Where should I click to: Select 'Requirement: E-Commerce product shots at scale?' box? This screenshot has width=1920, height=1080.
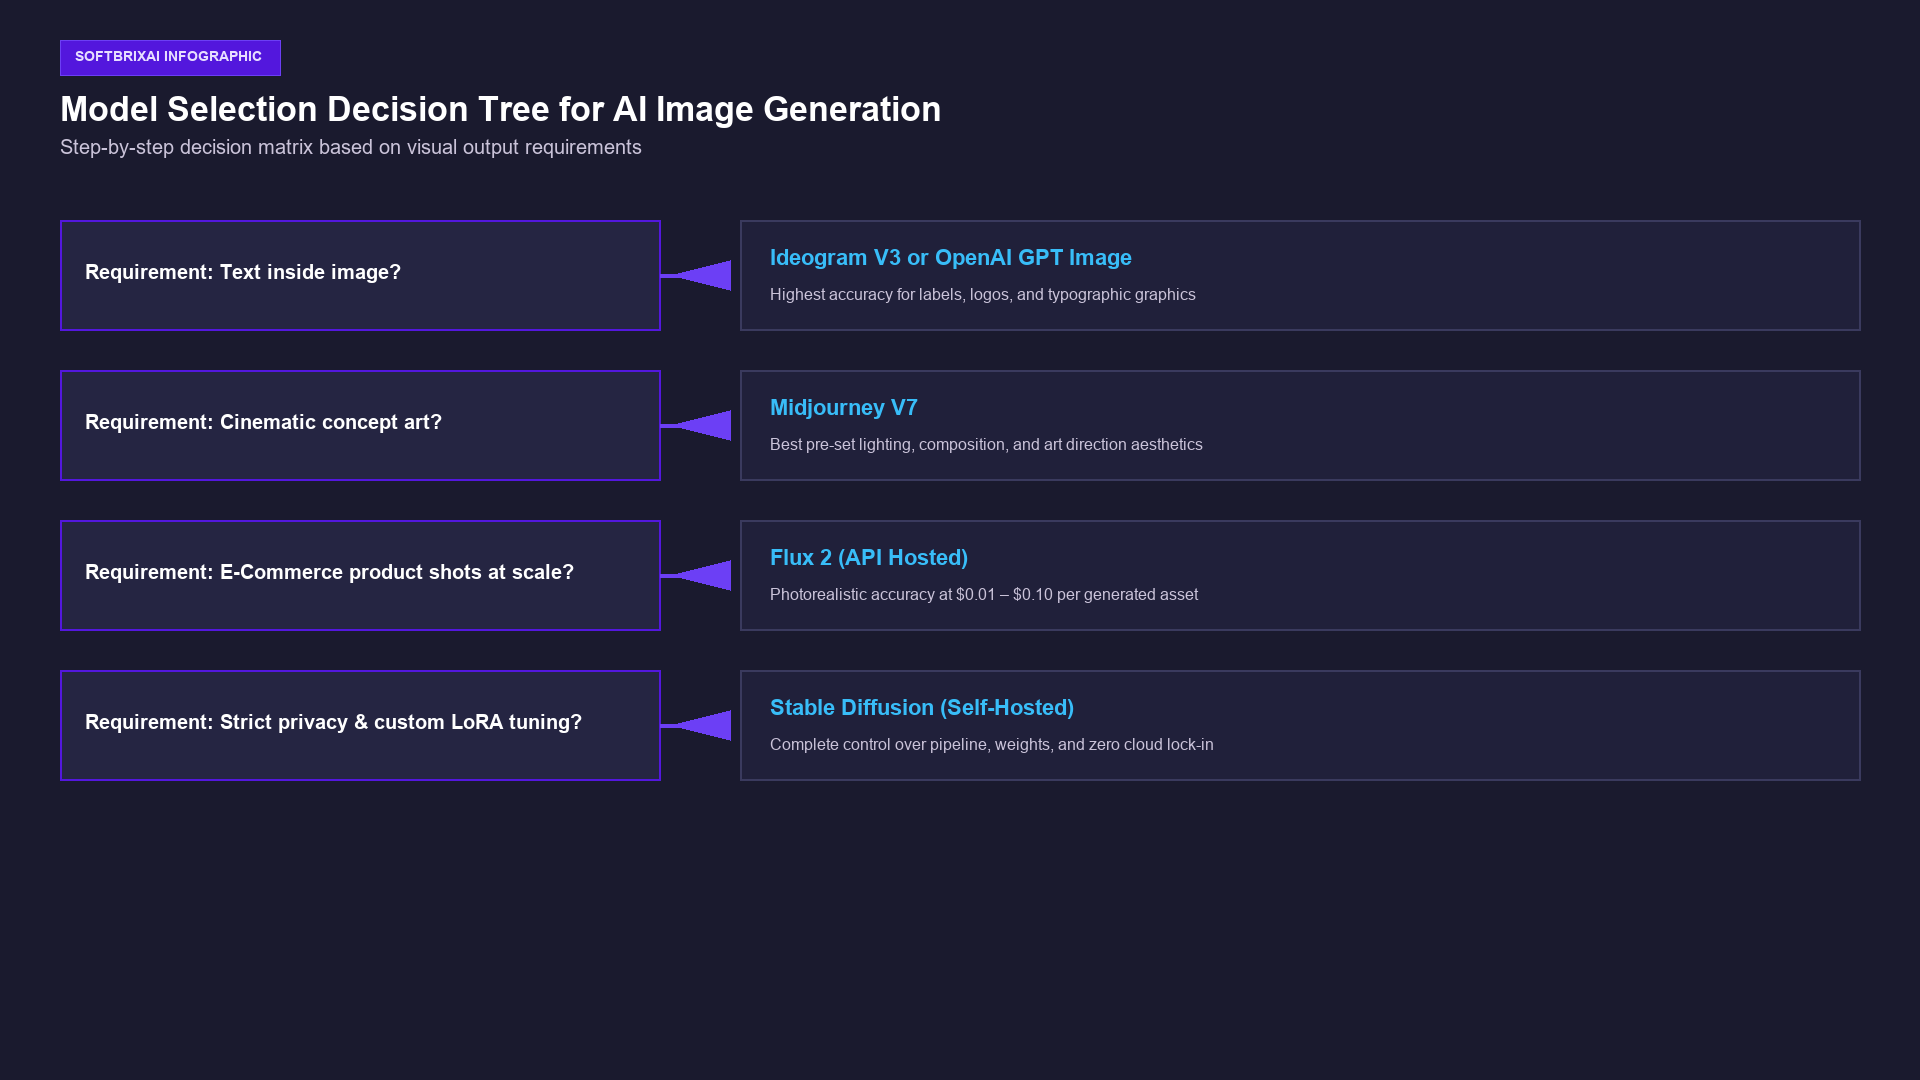[x=360, y=575]
